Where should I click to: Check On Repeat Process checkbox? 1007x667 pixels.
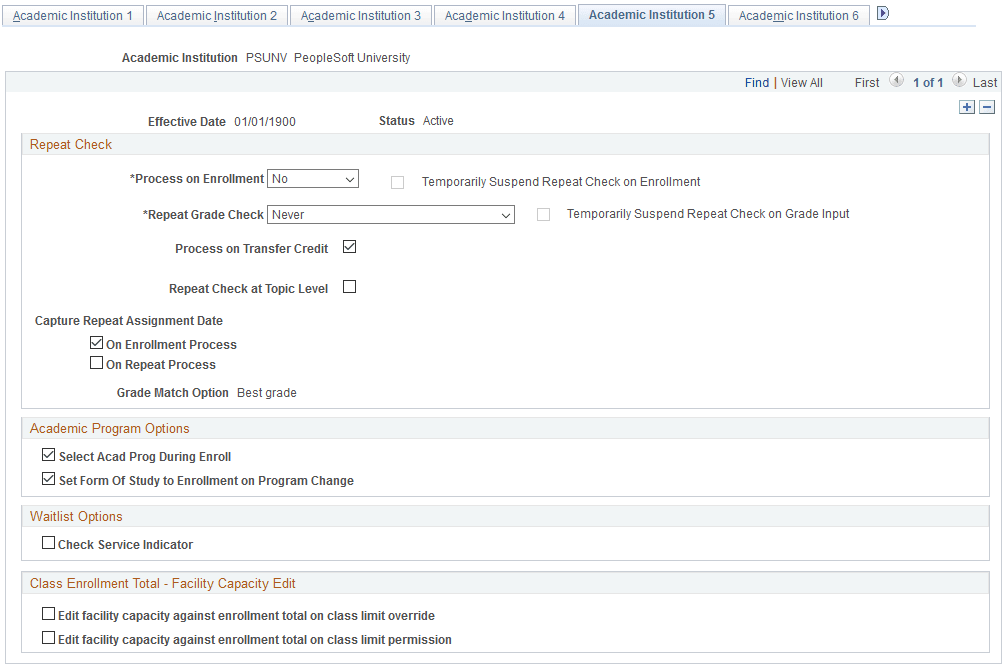coord(96,363)
